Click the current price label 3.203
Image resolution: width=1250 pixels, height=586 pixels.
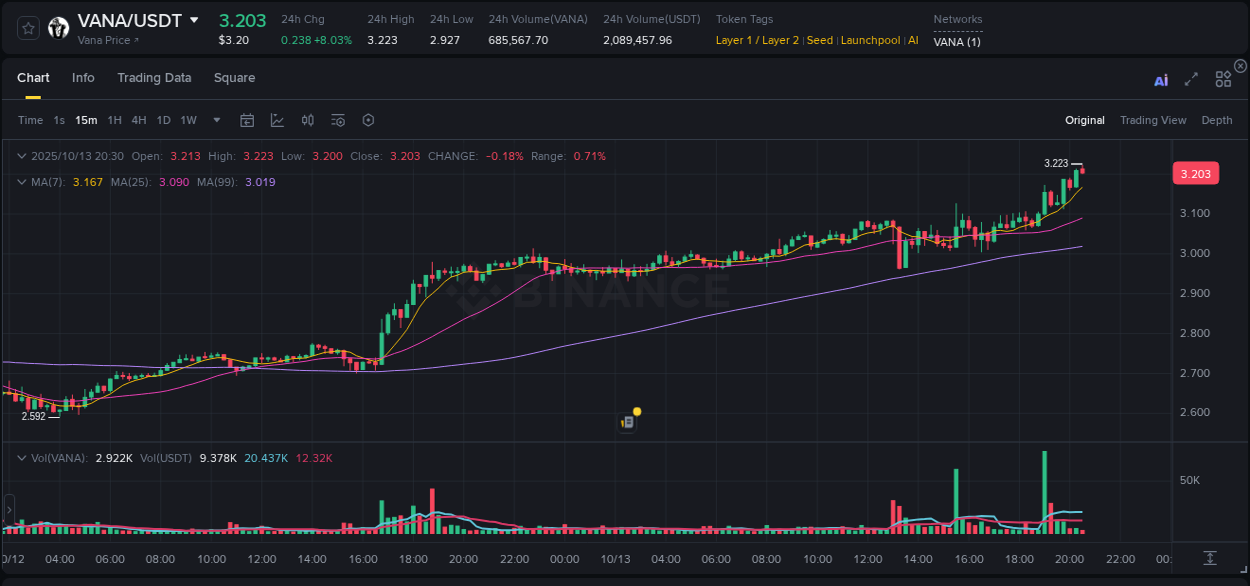tap(1196, 173)
